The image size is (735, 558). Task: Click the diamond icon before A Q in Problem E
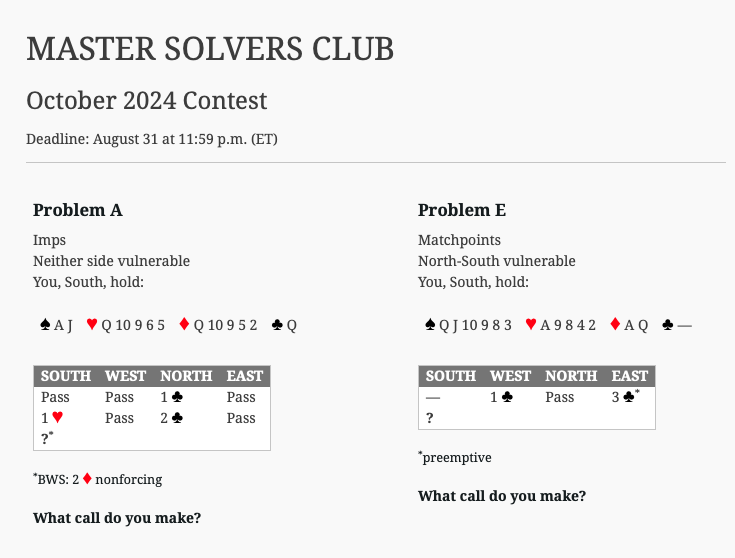click(x=615, y=324)
